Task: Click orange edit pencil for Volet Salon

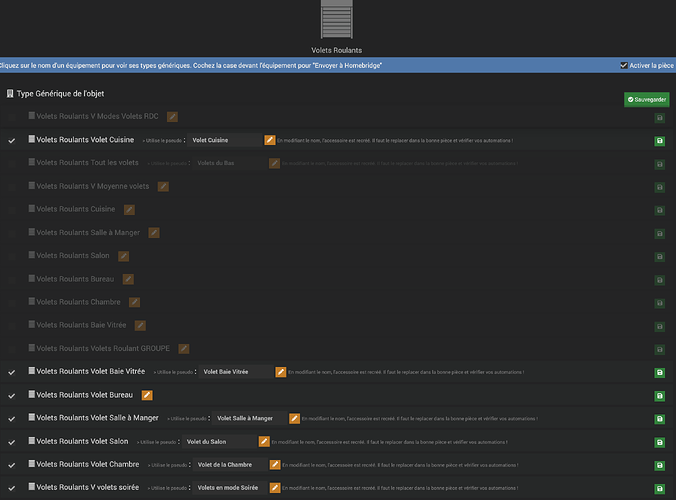Action: [x=264, y=442]
